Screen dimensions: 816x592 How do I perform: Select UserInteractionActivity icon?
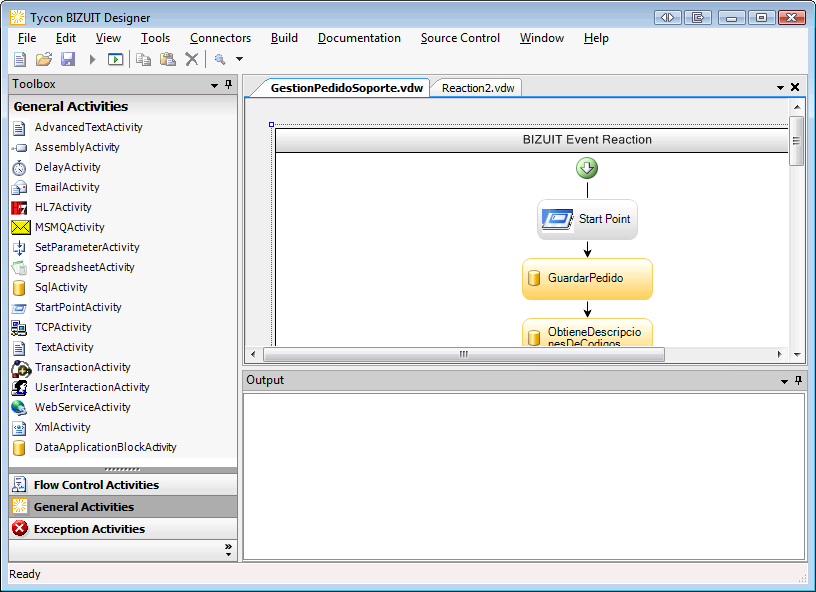(x=19, y=388)
